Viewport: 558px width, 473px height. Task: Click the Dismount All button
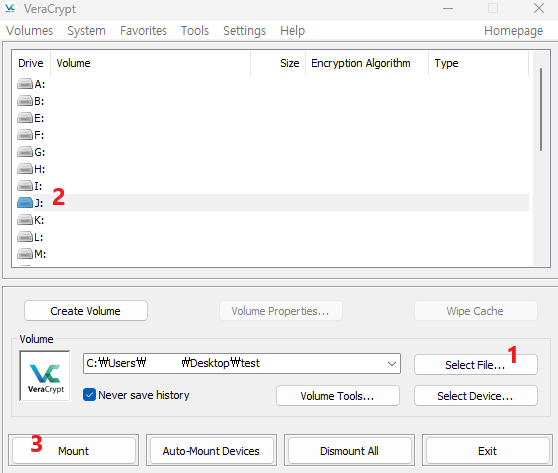click(349, 450)
